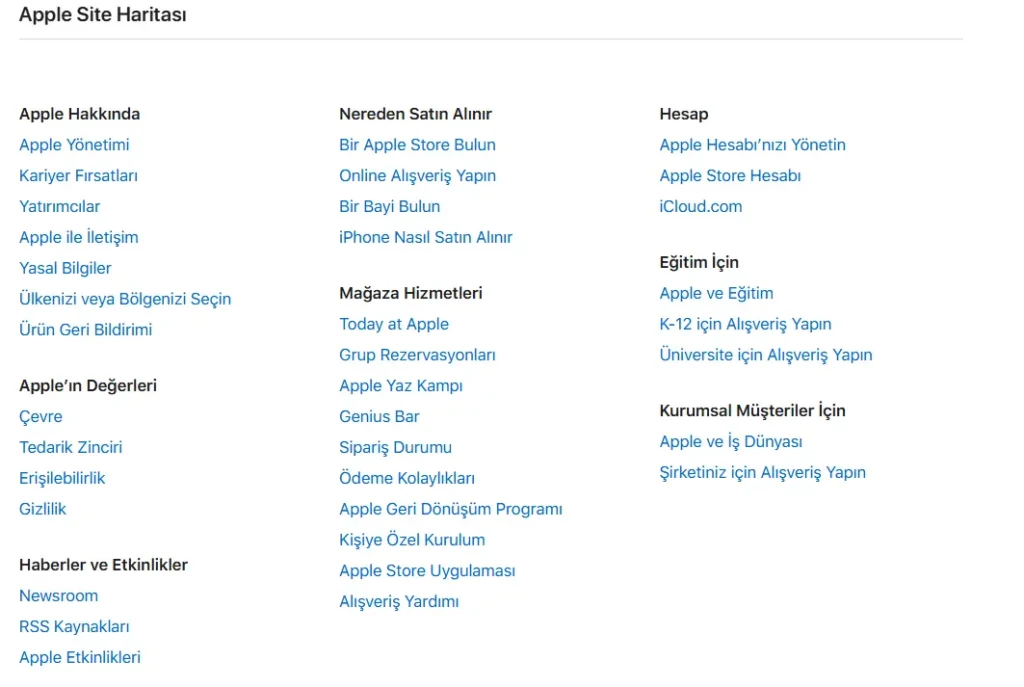Select Ülkenizi veya Bölgenizi Seçin link

click(x=125, y=299)
